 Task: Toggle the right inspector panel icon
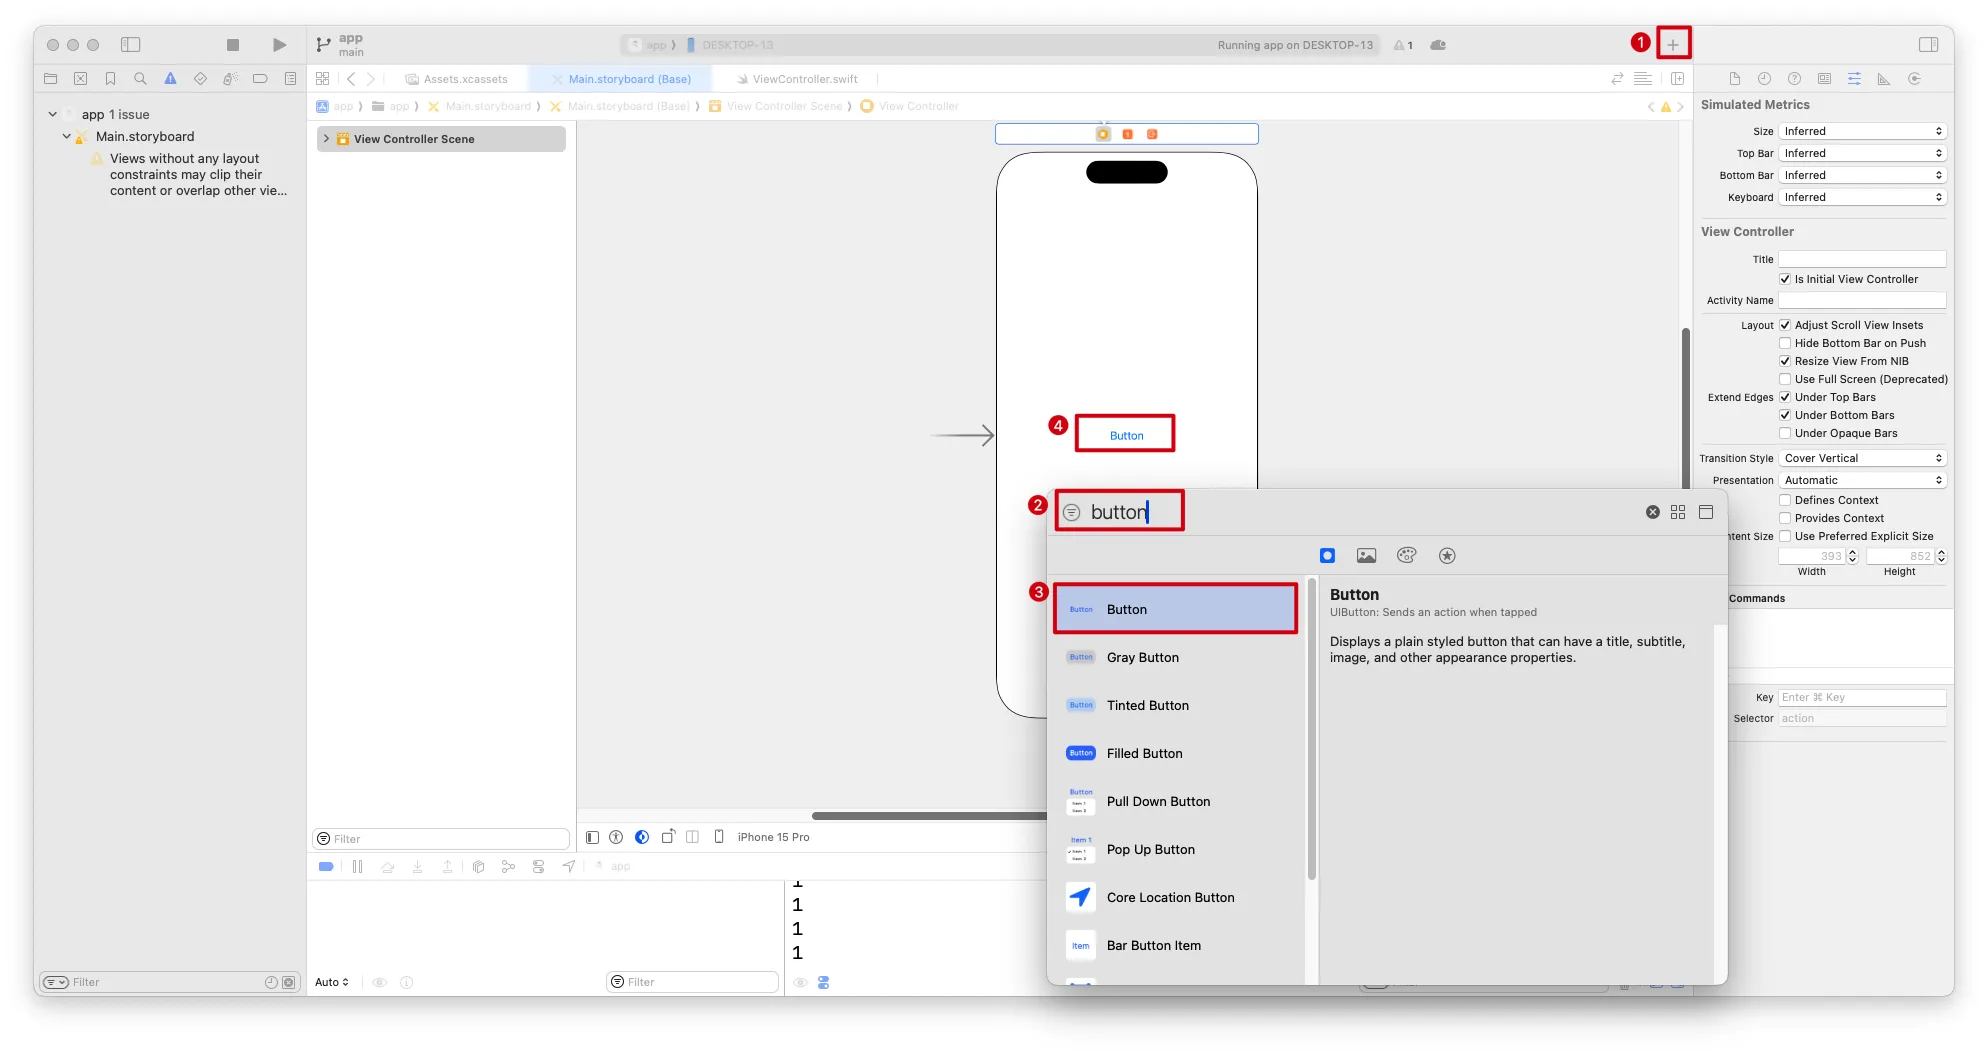[x=1928, y=45]
